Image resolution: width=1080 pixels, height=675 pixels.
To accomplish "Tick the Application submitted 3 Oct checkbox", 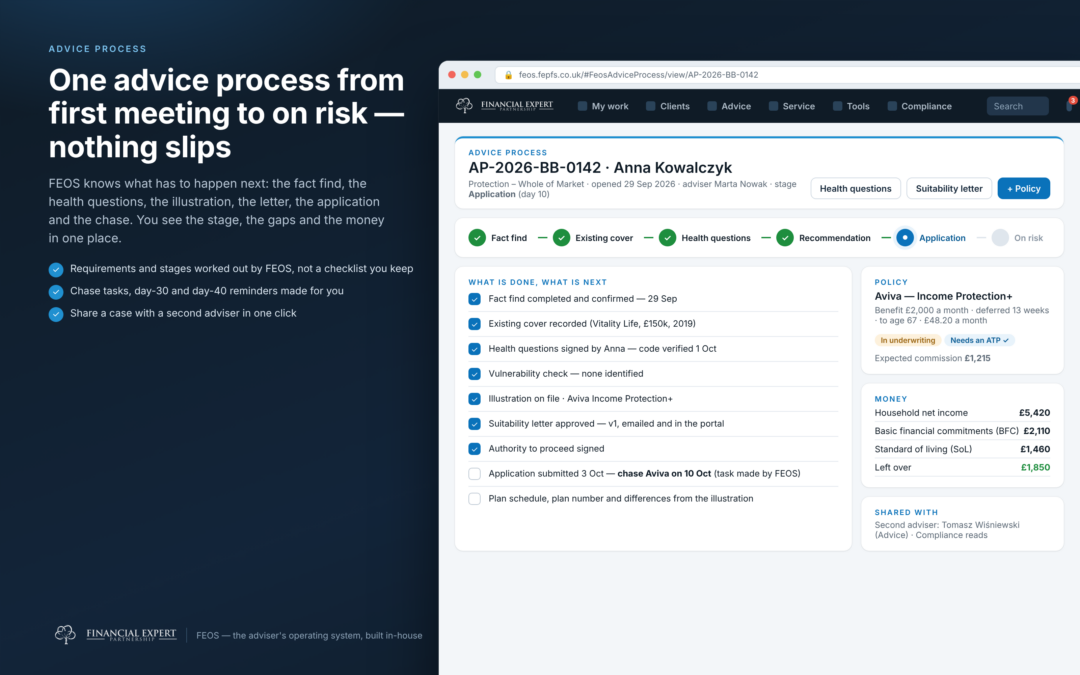I will pyautogui.click(x=475, y=474).
